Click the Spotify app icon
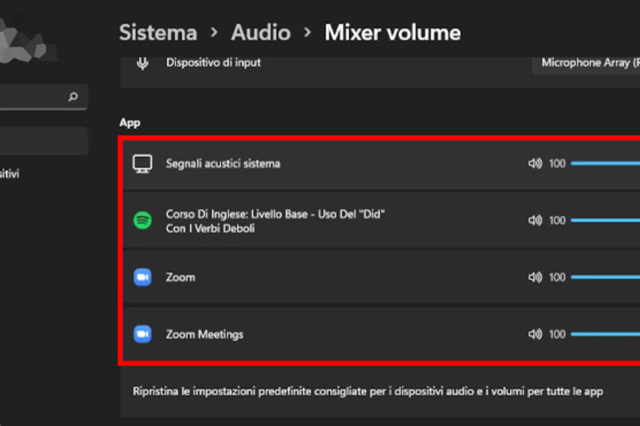Image resolution: width=640 pixels, height=426 pixels. [x=142, y=220]
